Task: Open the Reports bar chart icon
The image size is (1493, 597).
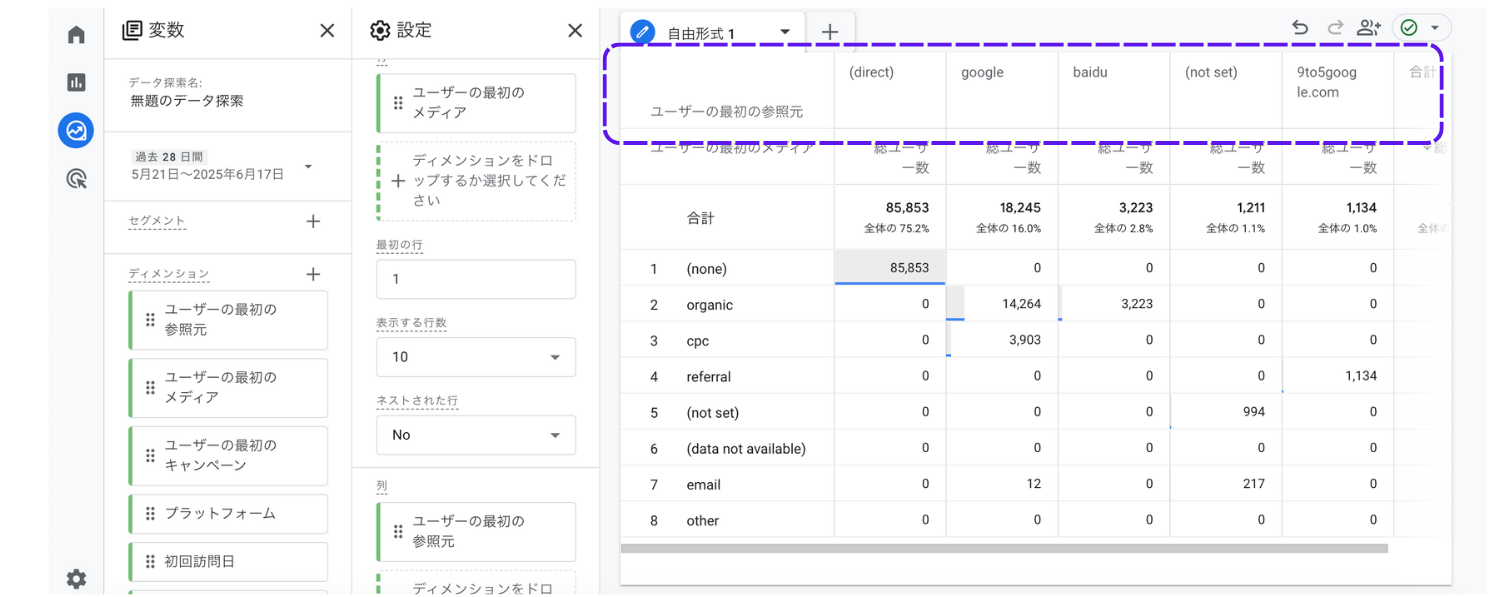Action: coord(76,82)
